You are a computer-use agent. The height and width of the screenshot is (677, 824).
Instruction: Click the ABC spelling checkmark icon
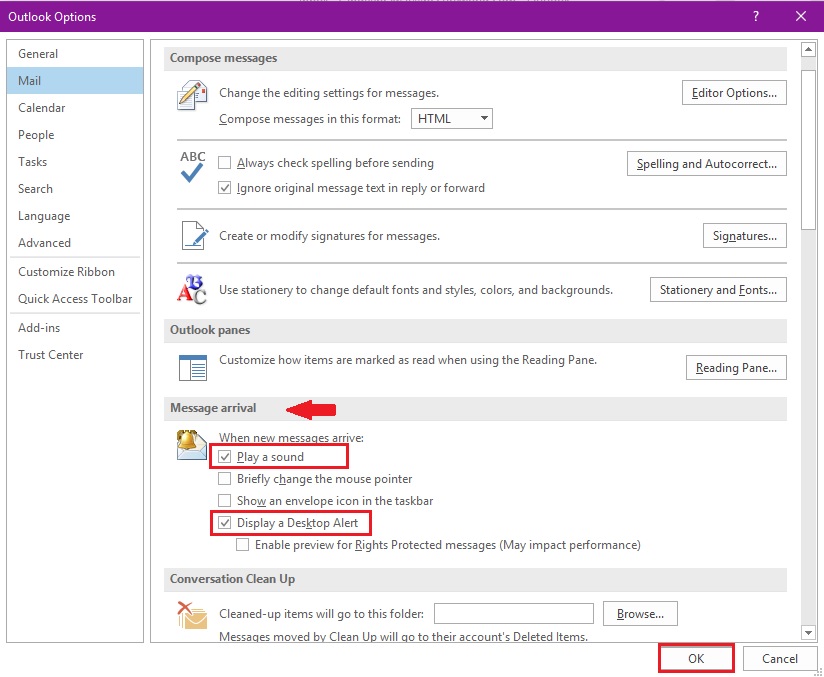click(x=191, y=167)
